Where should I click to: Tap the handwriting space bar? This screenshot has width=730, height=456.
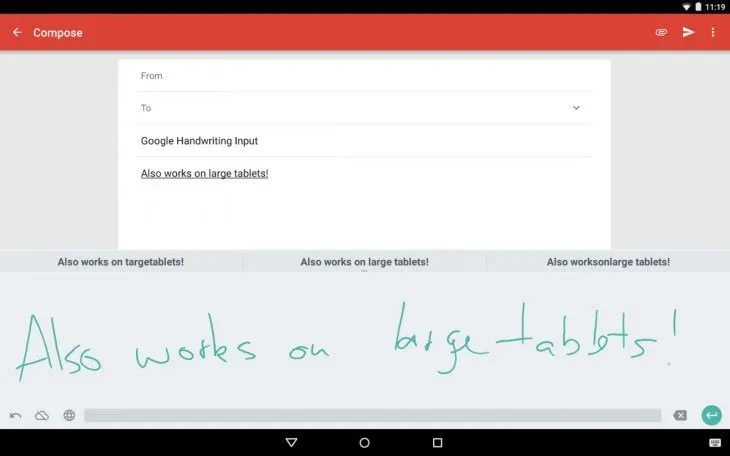click(x=372, y=415)
